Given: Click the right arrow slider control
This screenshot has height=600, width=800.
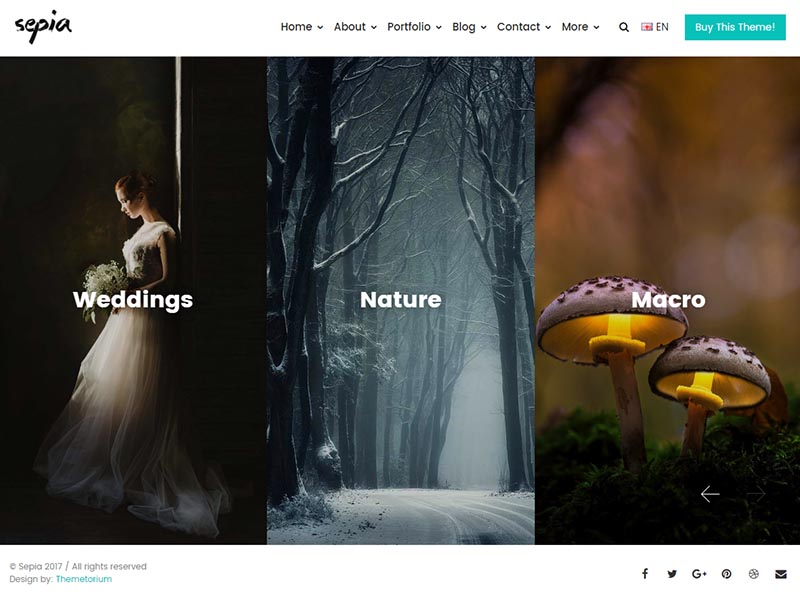Looking at the screenshot, I should [756, 494].
